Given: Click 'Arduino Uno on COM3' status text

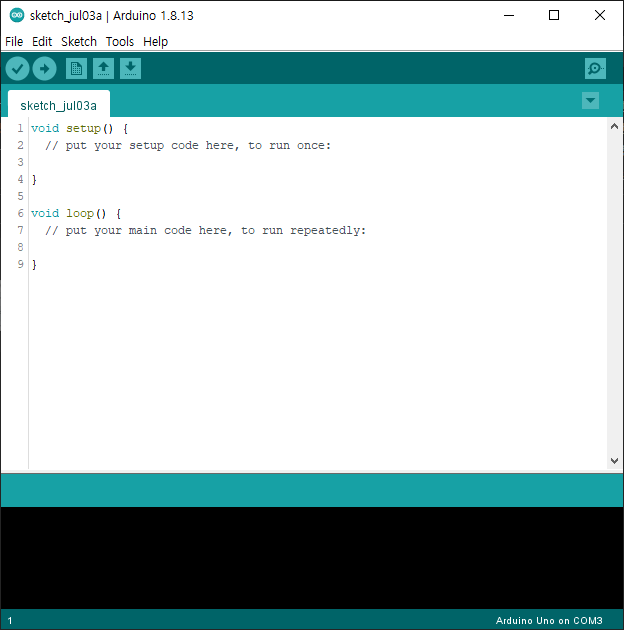Looking at the screenshot, I should coord(549,620).
